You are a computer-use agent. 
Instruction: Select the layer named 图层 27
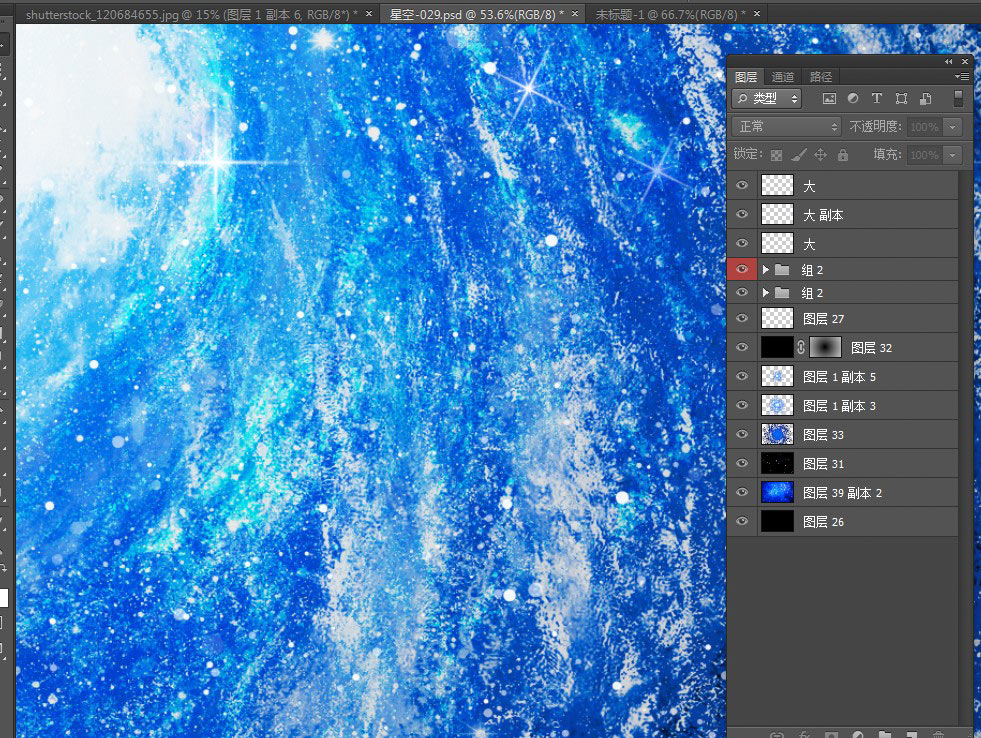pos(823,319)
